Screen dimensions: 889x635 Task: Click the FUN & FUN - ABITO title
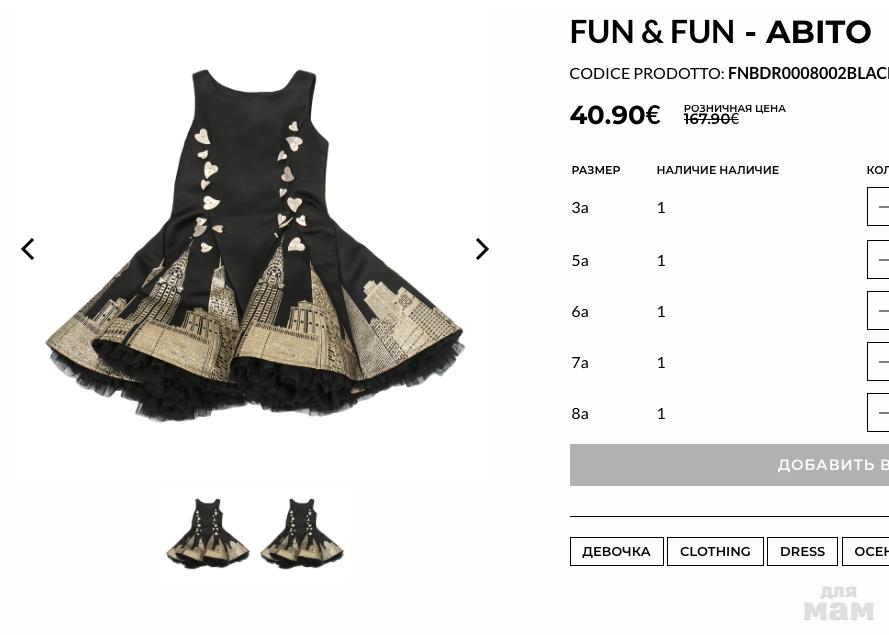tap(720, 32)
